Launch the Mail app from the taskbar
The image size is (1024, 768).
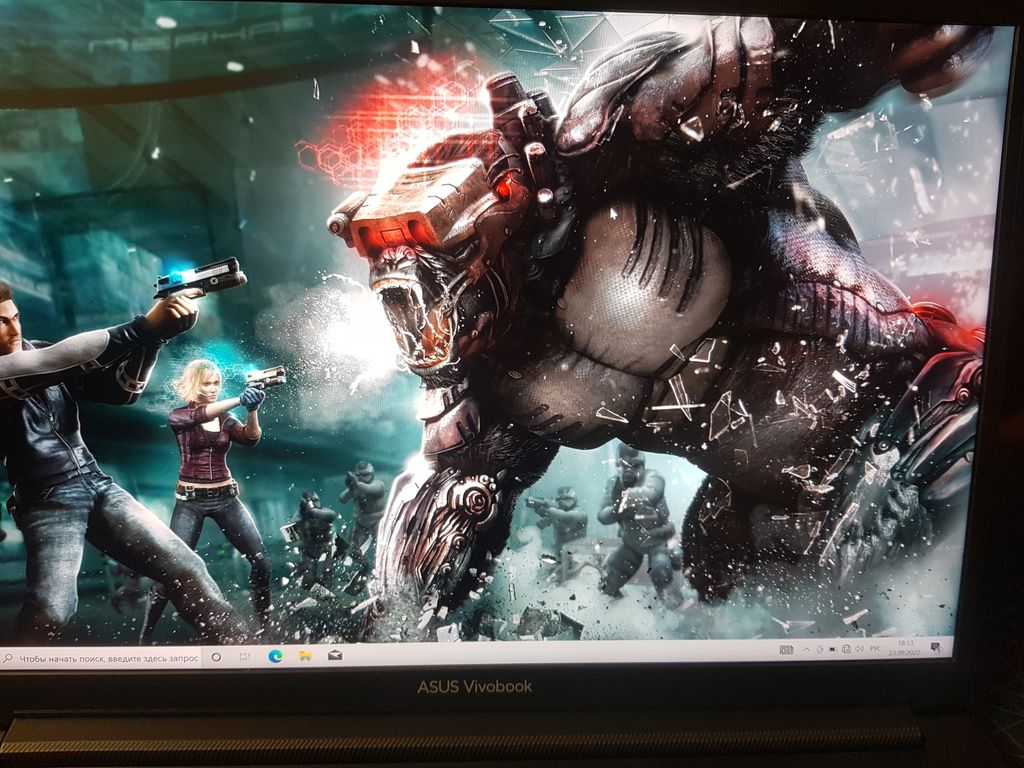[335, 656]
